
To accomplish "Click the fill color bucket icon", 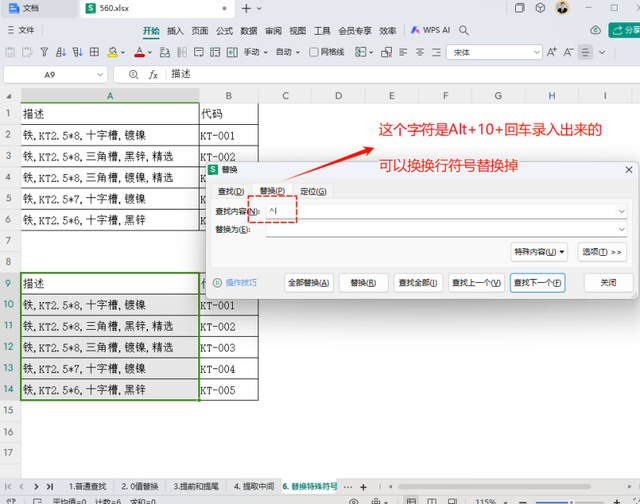I will pos(112,52).
